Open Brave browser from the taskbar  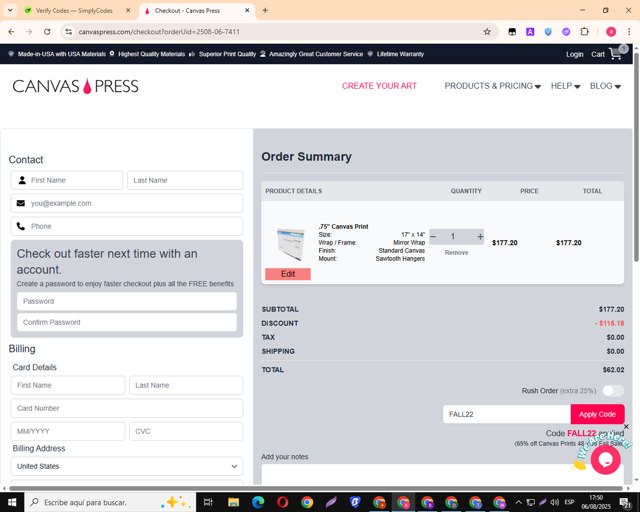(355, 502)
